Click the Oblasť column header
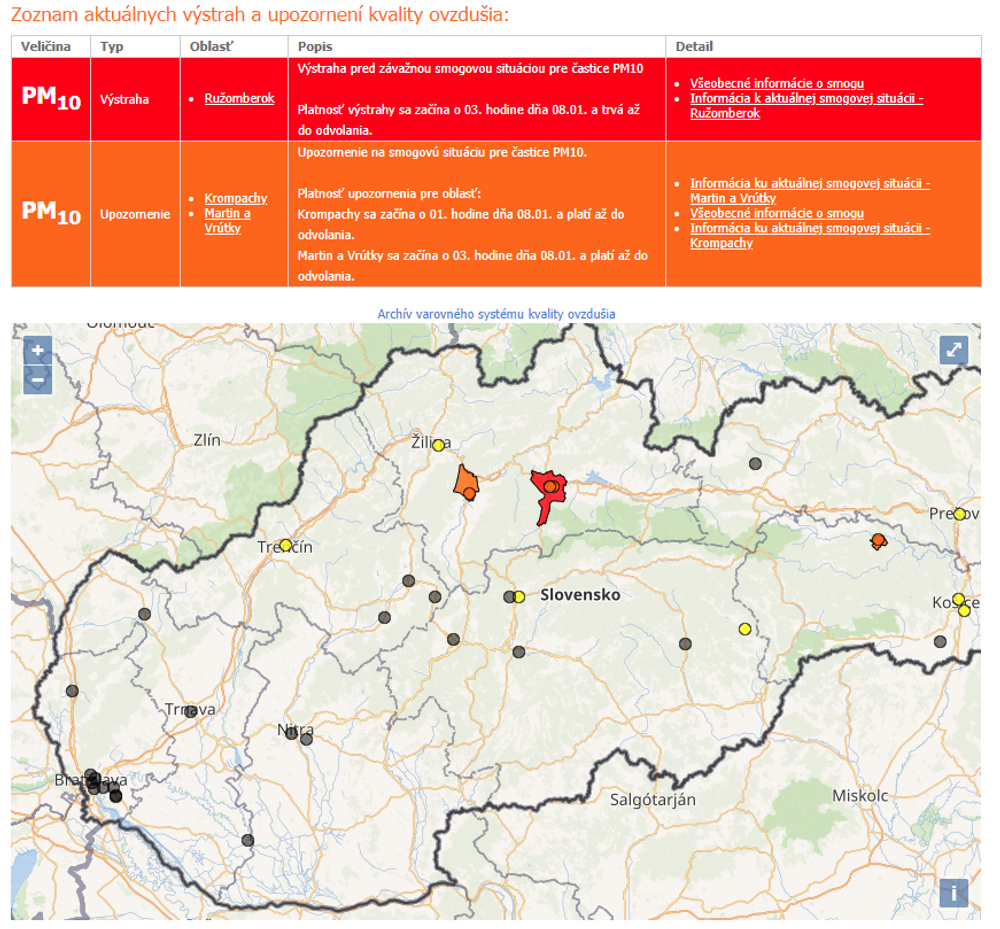Viewport: 1000px width, 929px height. [x=213, y=47]
